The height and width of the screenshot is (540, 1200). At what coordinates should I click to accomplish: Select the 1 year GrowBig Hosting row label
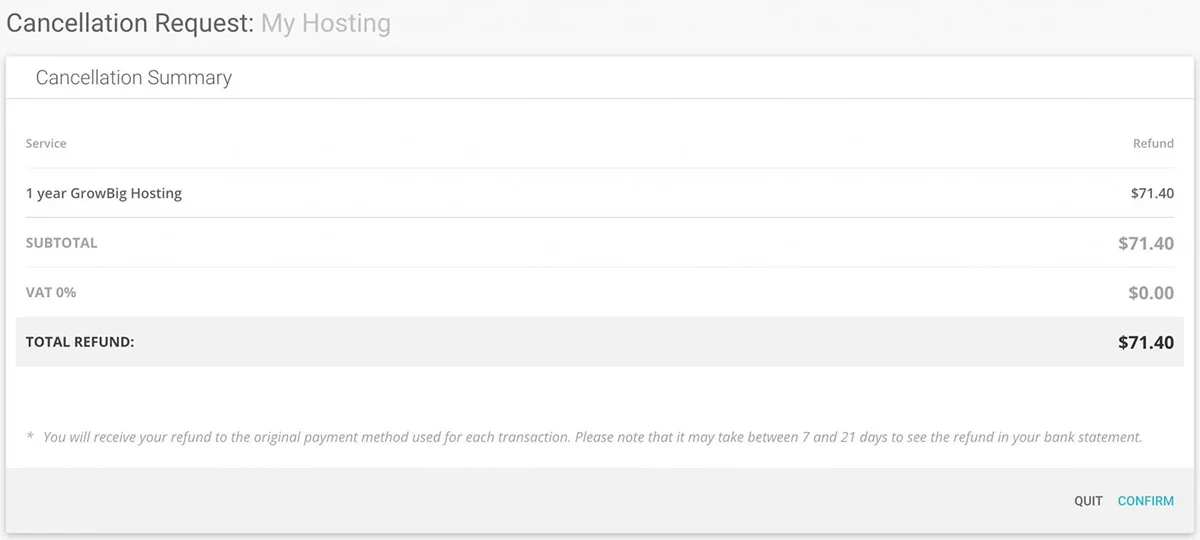pyautogui.click(x=104, y=193)
